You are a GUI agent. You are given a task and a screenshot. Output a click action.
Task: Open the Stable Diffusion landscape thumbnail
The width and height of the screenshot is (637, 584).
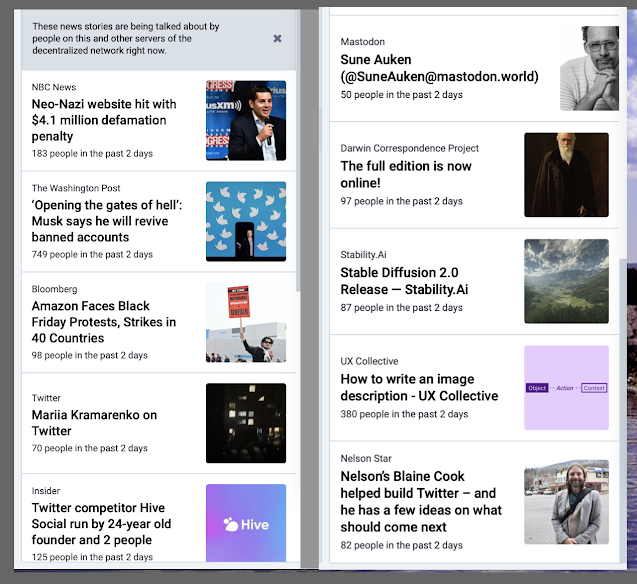pyautogui.click(x=566, y=281)
